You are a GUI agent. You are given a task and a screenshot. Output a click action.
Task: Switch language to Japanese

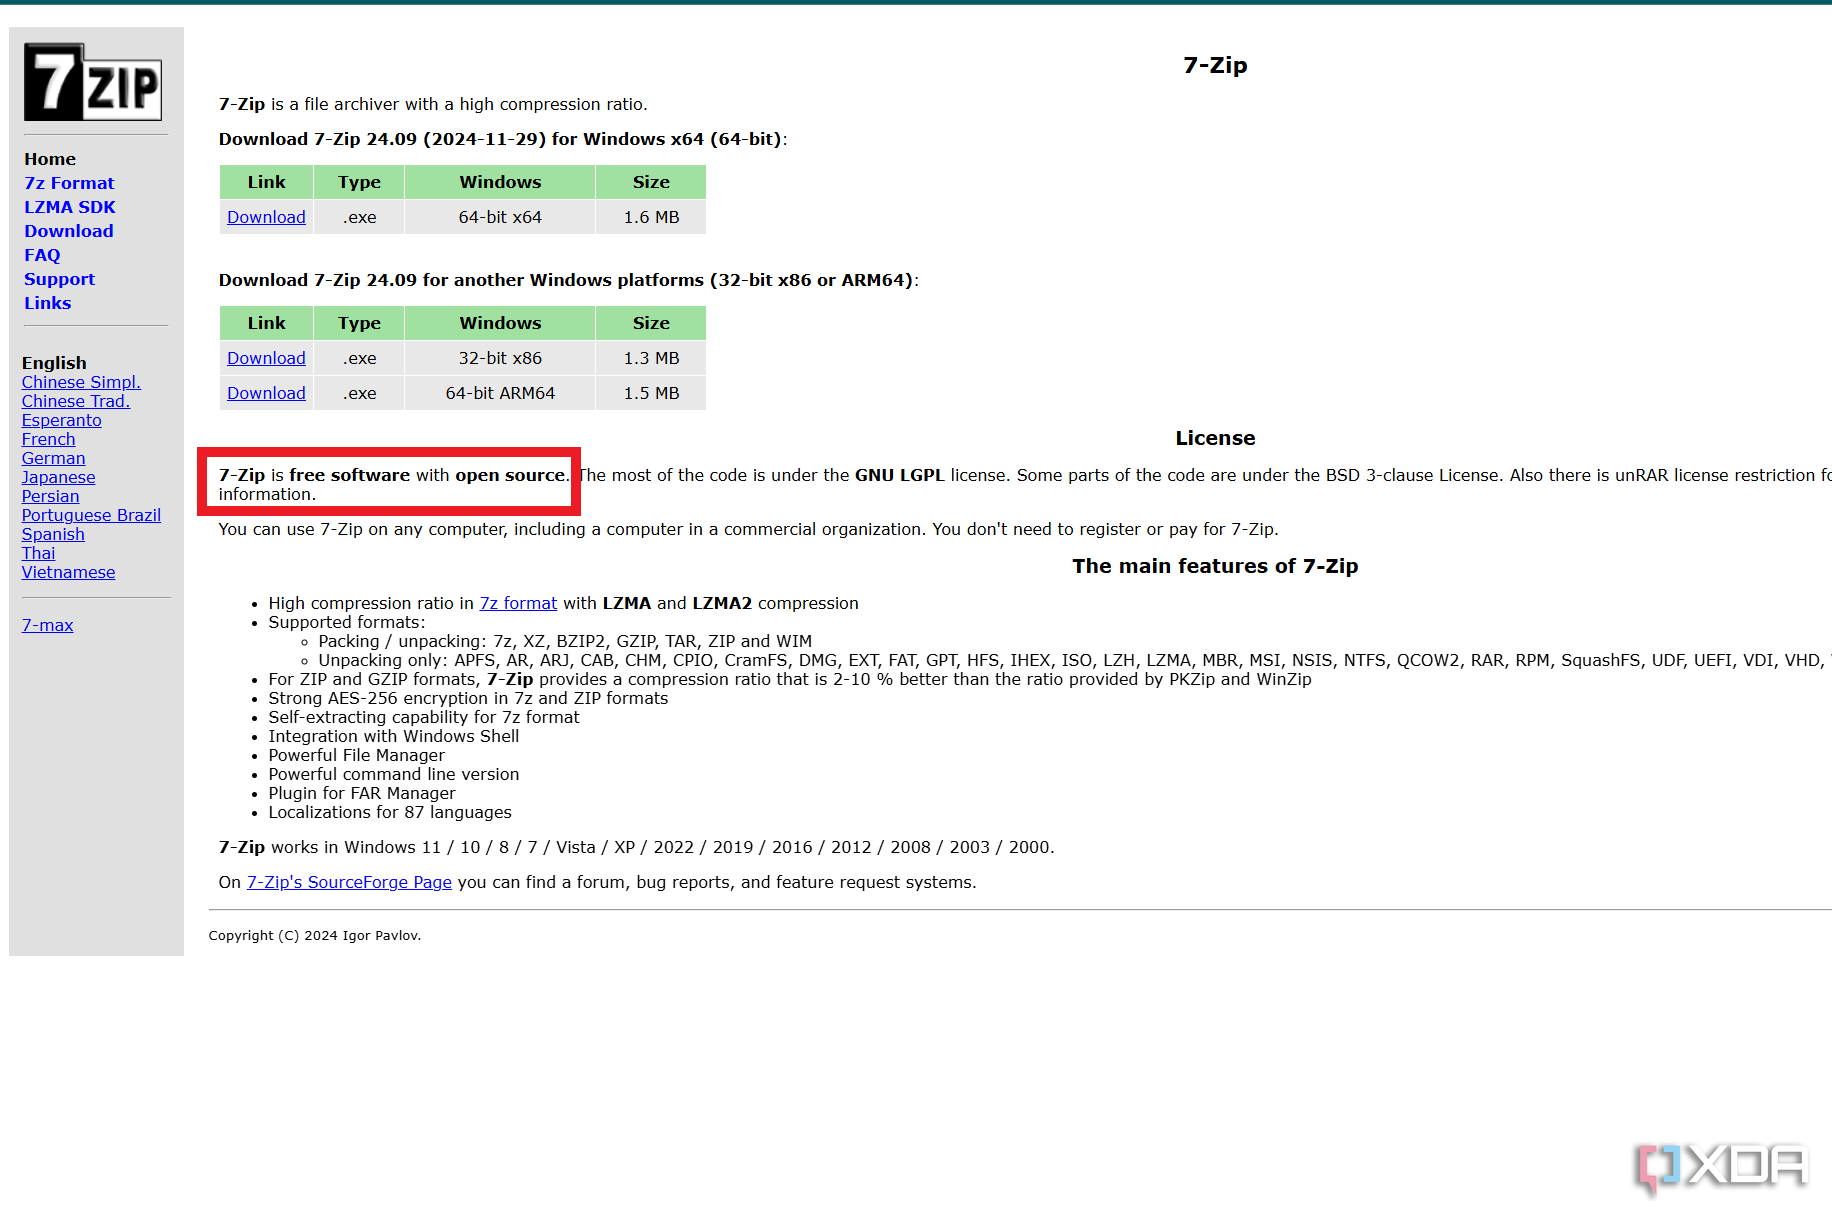click(58, 477)
